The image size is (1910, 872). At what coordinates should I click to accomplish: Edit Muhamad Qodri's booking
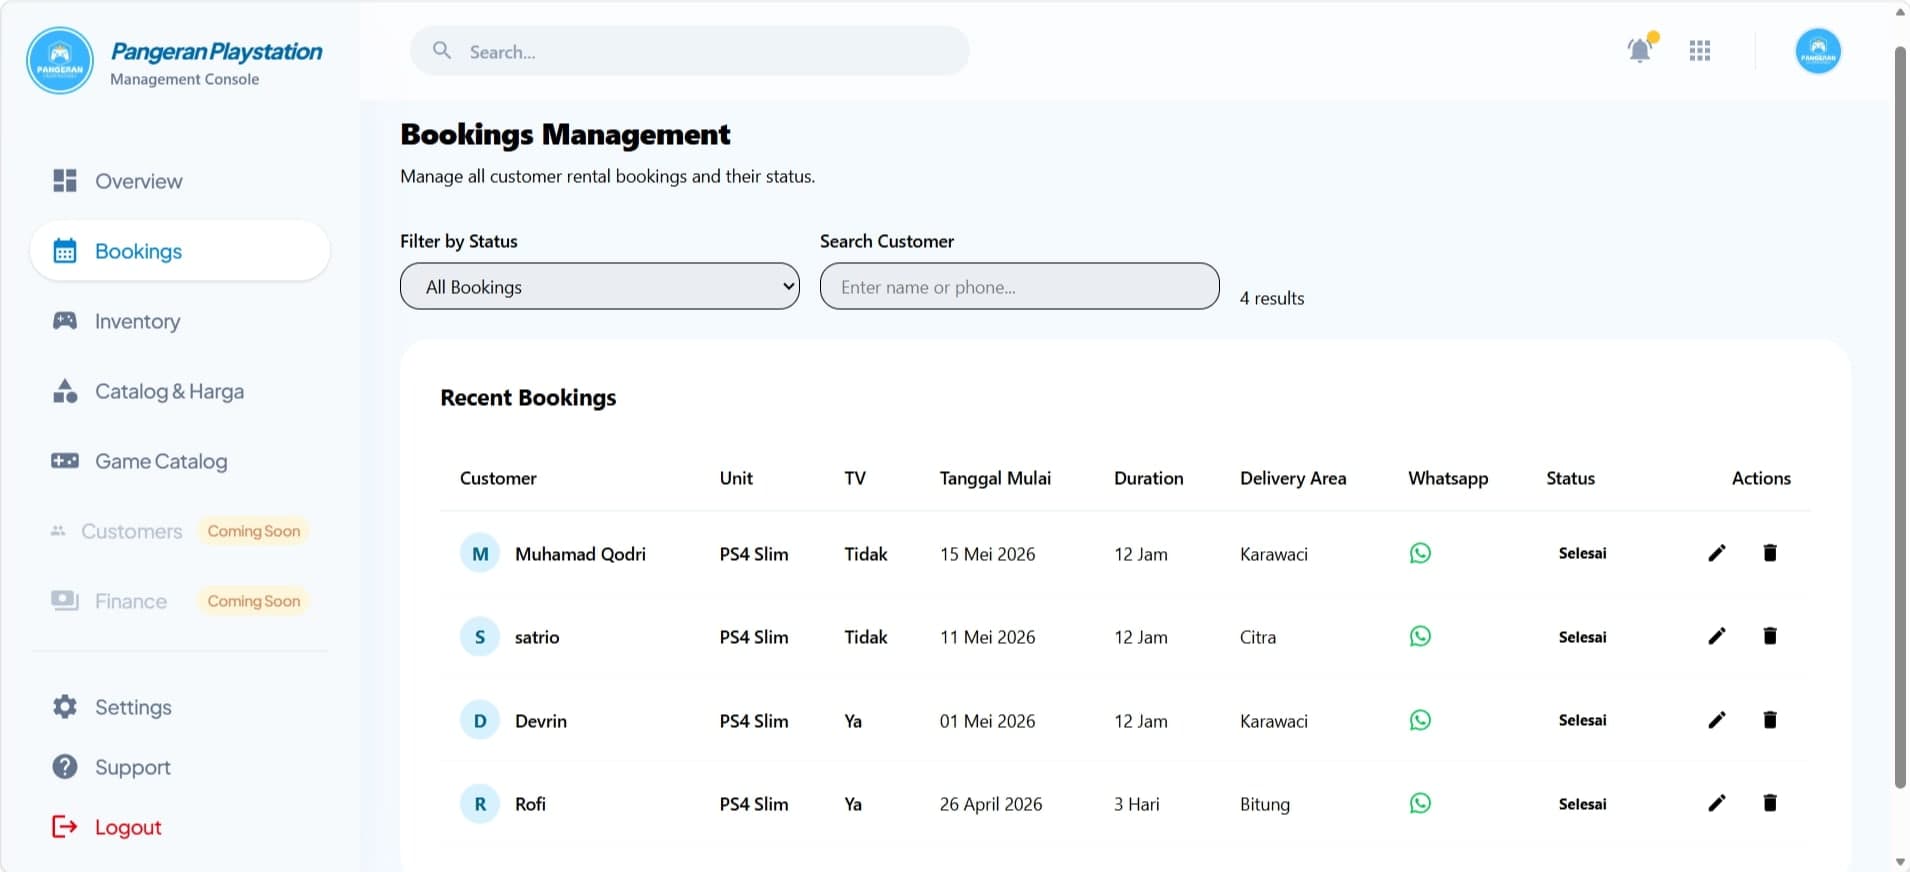tap(1717, 553)
